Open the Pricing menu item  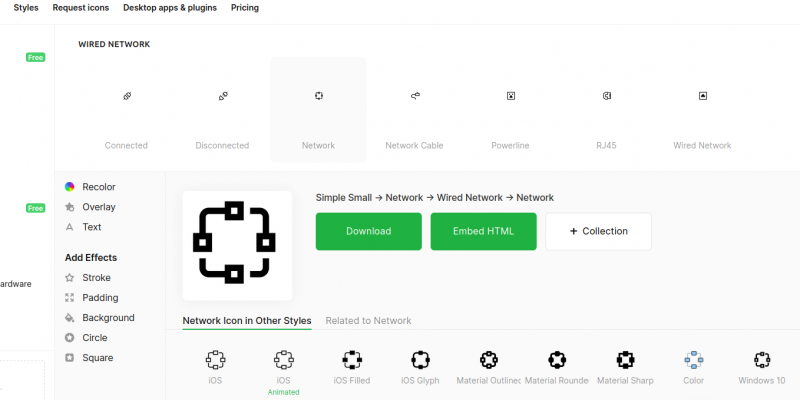pos(244,8)
